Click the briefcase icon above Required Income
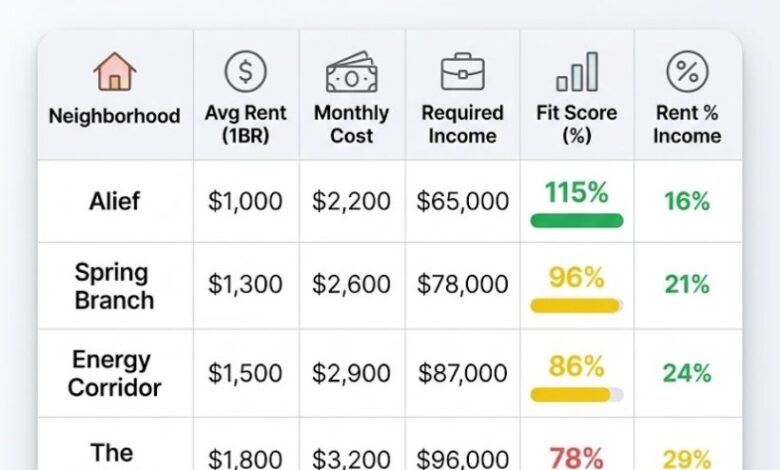 click(462, 72)
